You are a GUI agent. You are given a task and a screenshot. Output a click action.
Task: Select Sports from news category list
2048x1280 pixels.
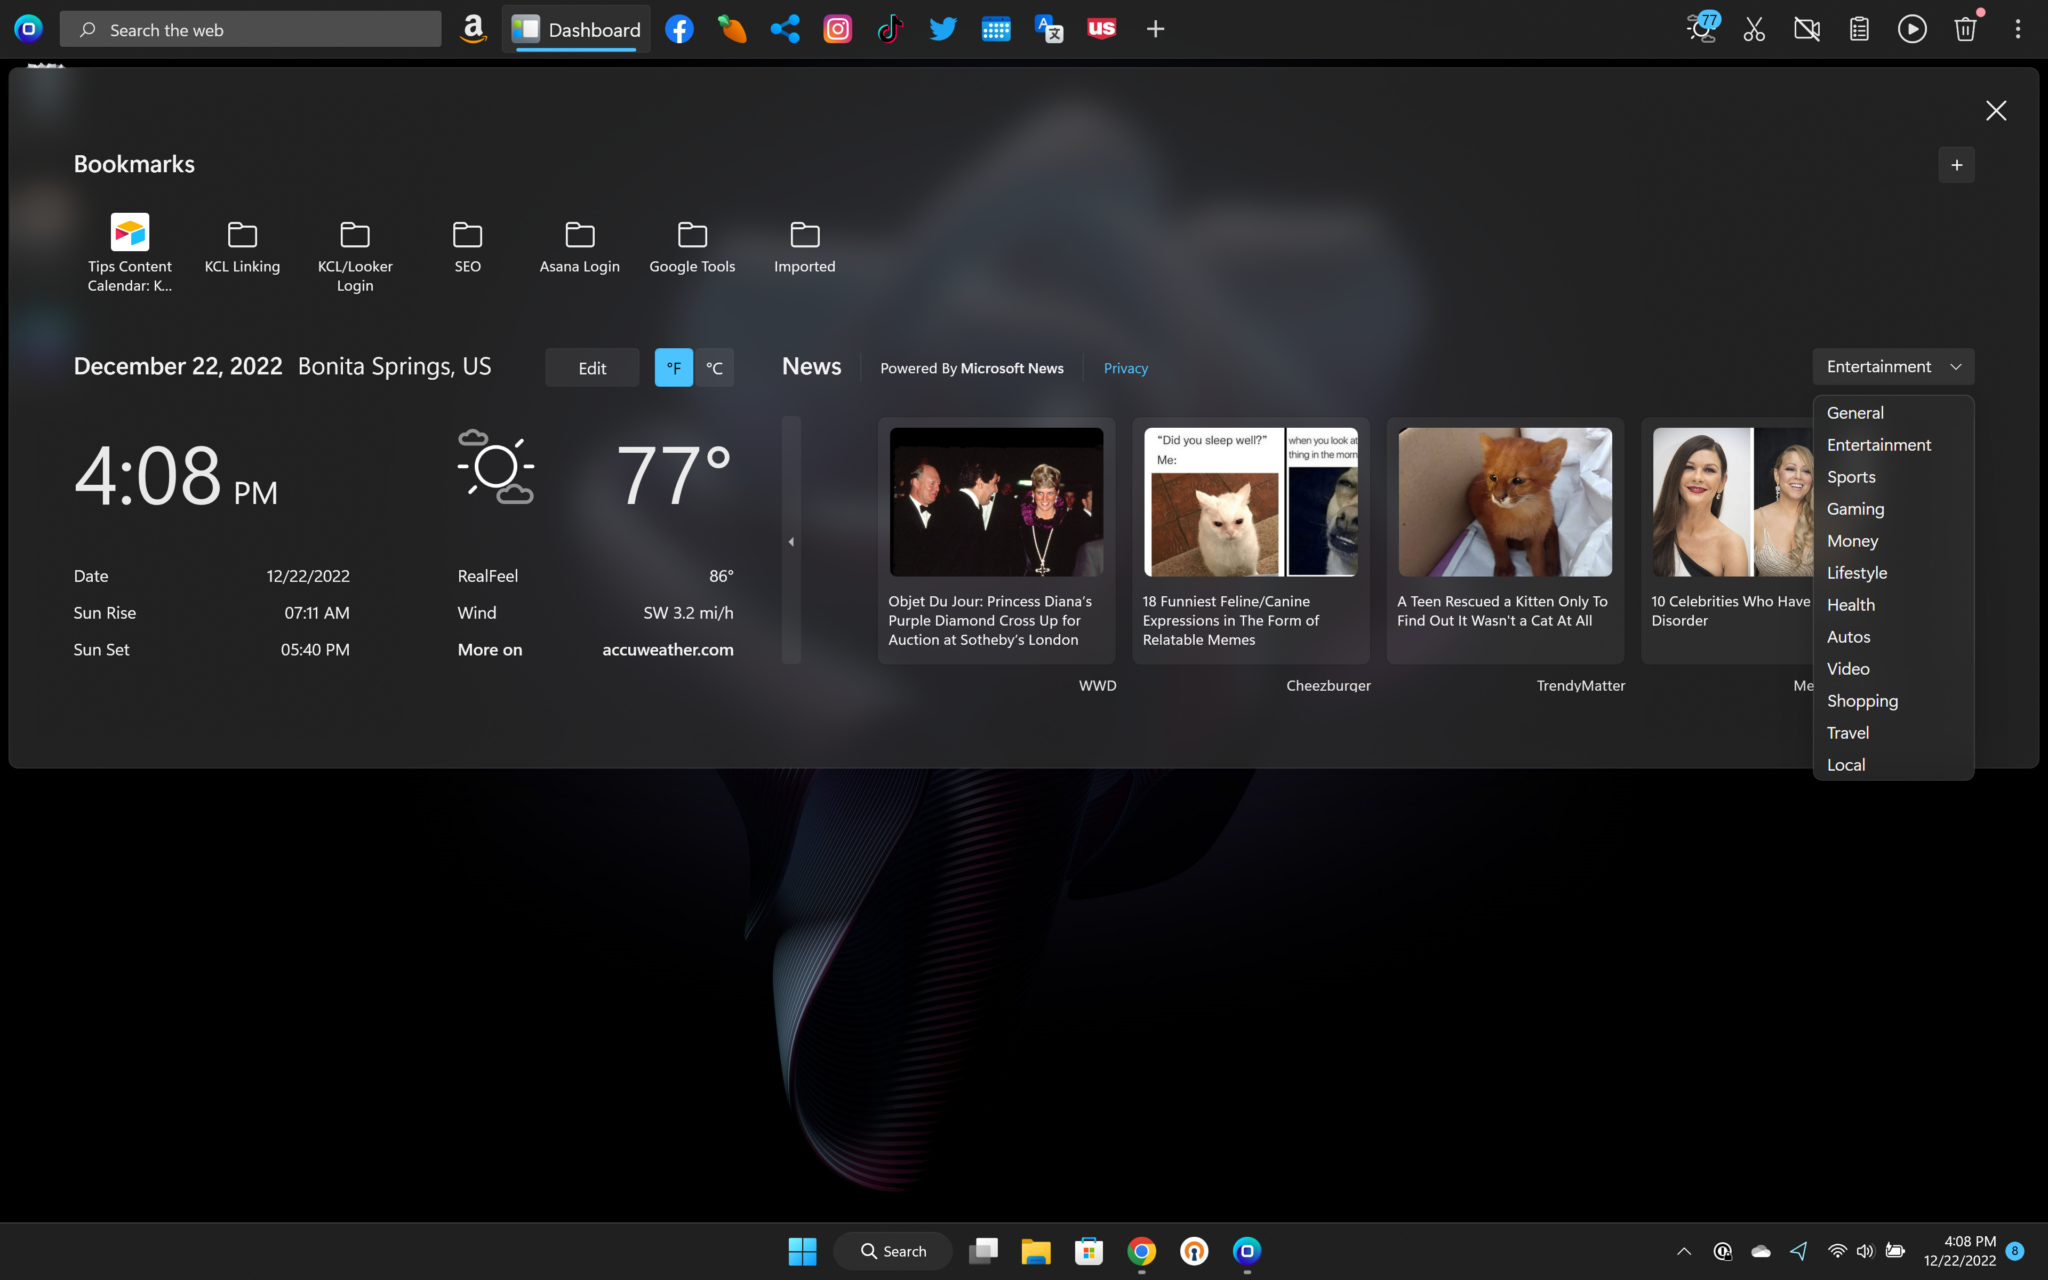coord(1851,477)
